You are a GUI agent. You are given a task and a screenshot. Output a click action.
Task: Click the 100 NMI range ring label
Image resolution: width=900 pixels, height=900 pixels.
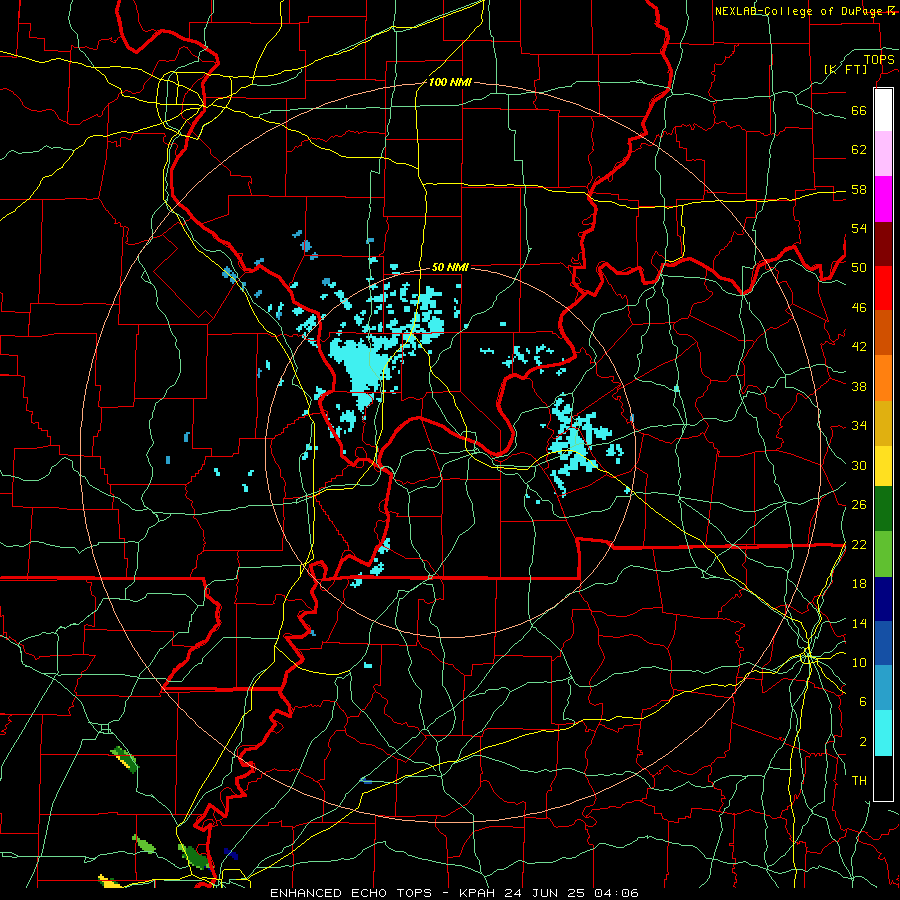(450, 82)
